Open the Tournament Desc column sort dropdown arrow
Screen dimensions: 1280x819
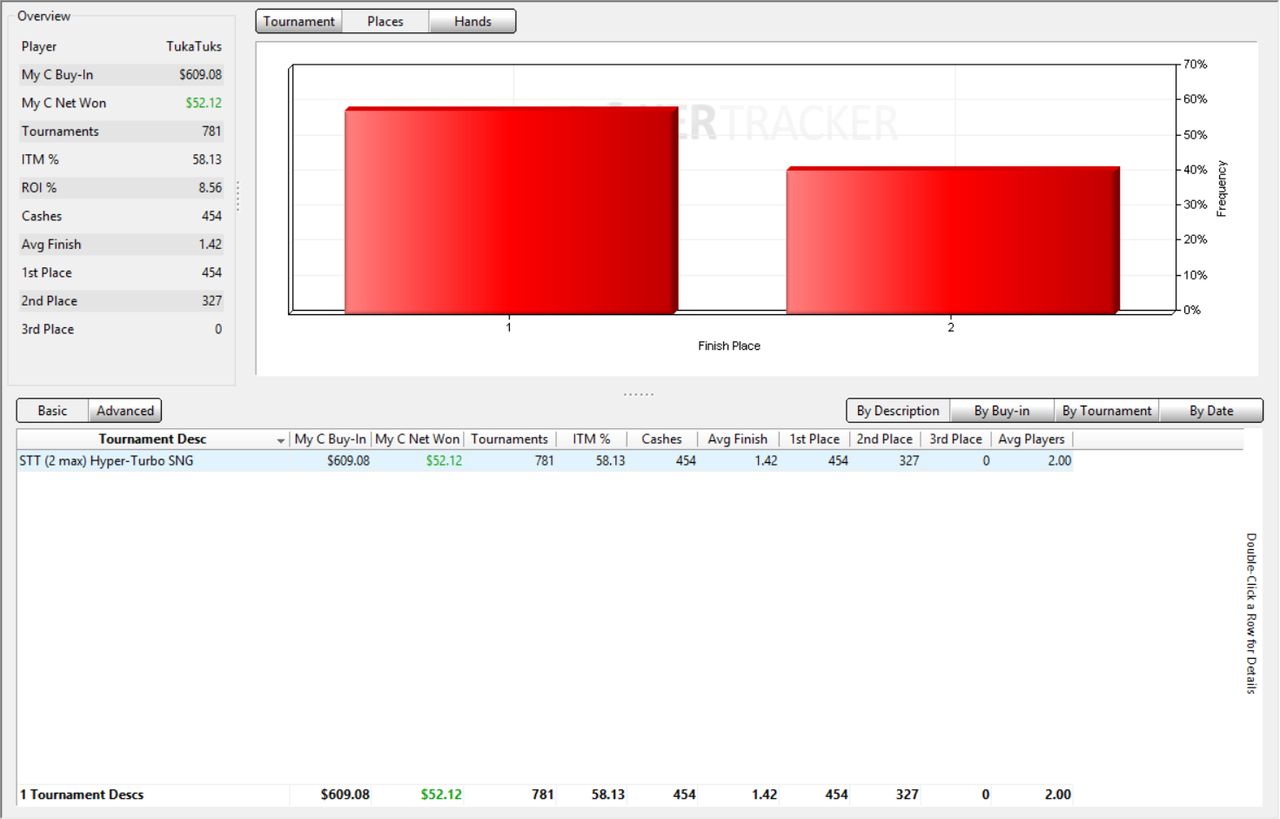coord(281,441)
